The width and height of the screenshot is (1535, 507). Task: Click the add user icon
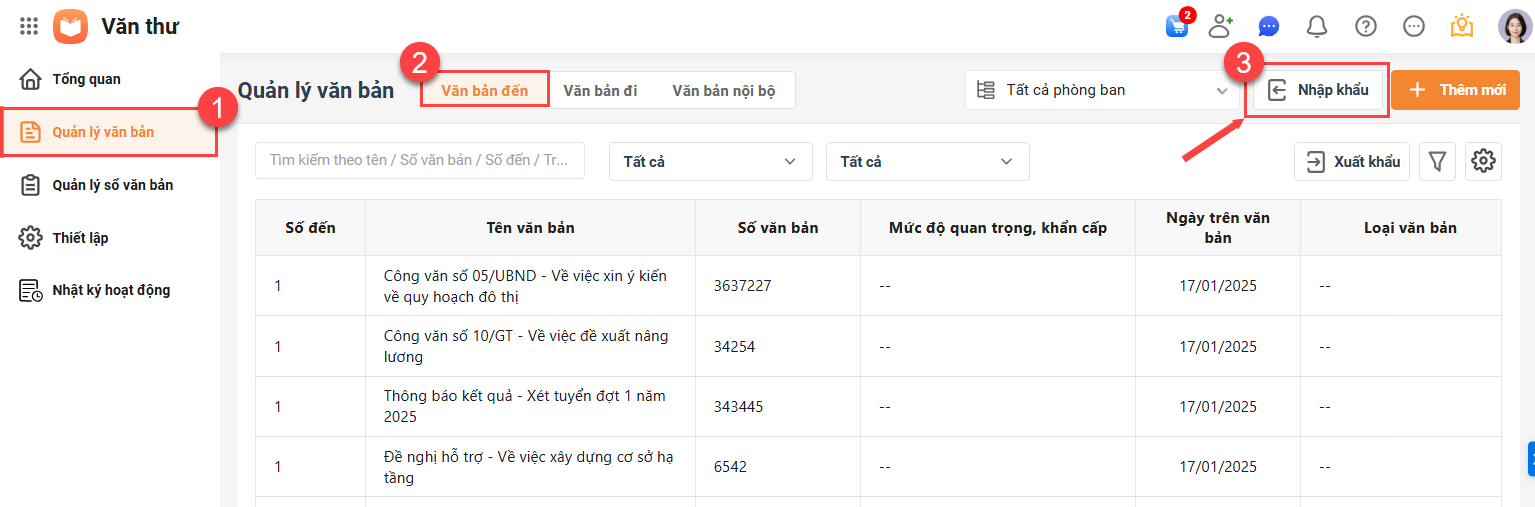[x=1221, y=27]
